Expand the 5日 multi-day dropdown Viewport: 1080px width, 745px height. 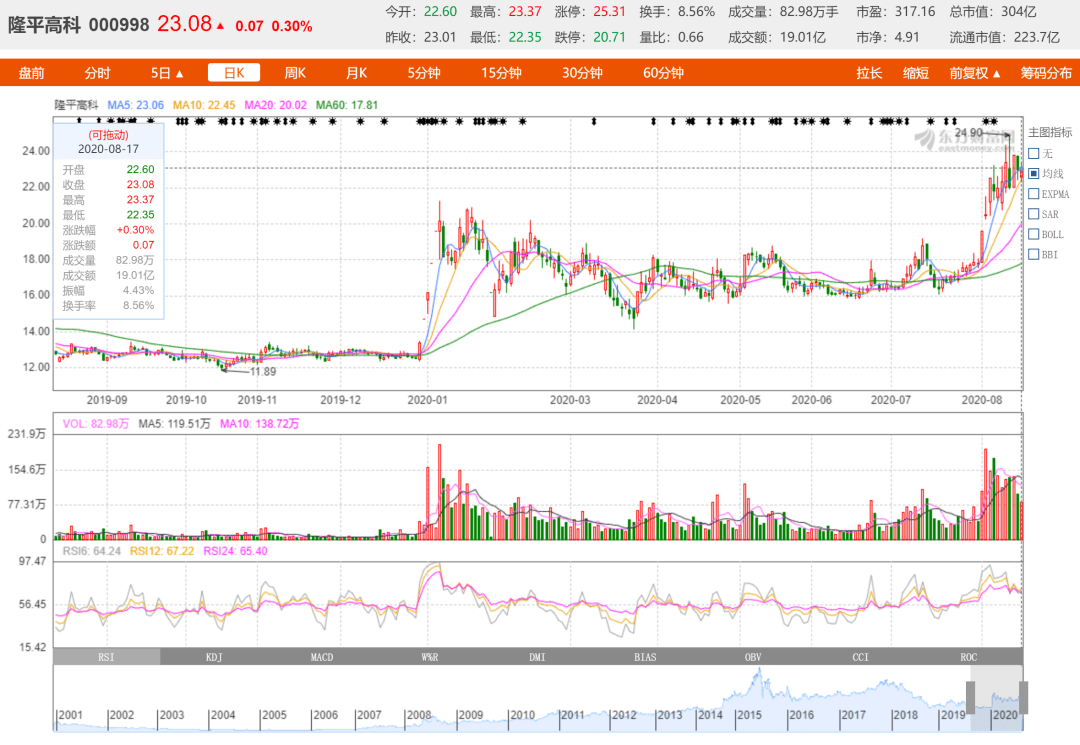point(167,73)
